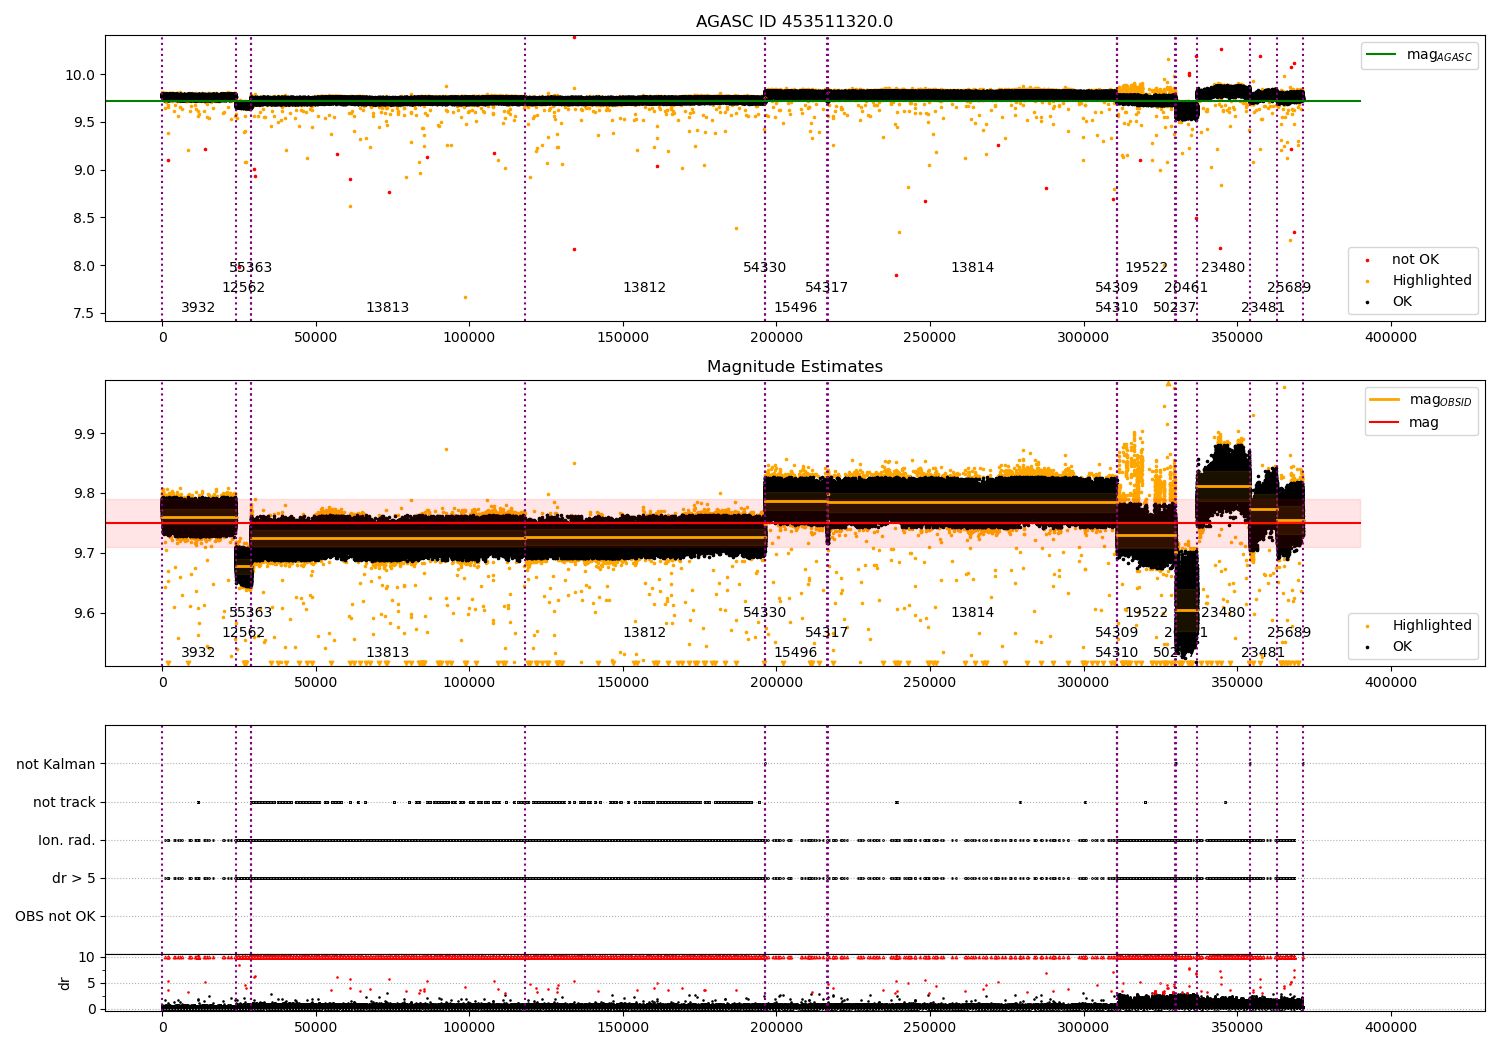This screenshot has height=1050, width=1500.
Task: Click the 'OBS not OK' axis label
Action: [x=55, y=916]
